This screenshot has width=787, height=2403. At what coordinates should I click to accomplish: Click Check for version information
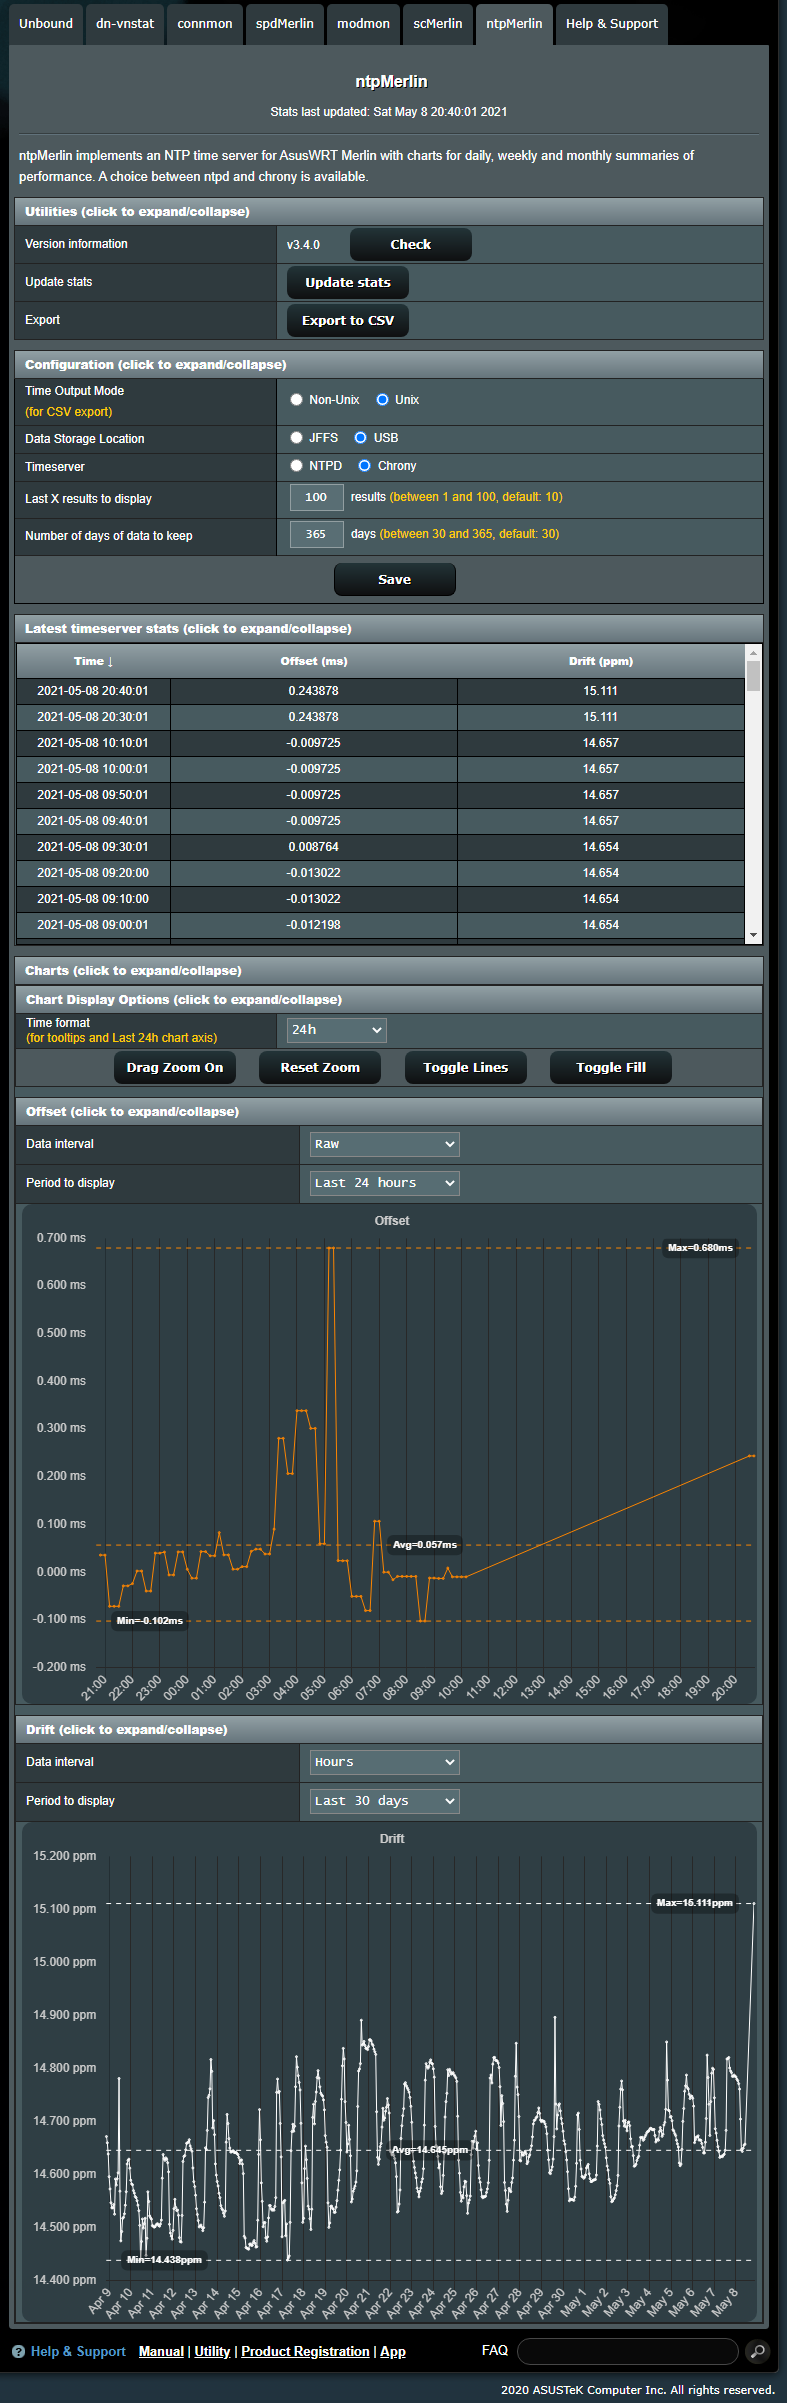coord(410,245)
